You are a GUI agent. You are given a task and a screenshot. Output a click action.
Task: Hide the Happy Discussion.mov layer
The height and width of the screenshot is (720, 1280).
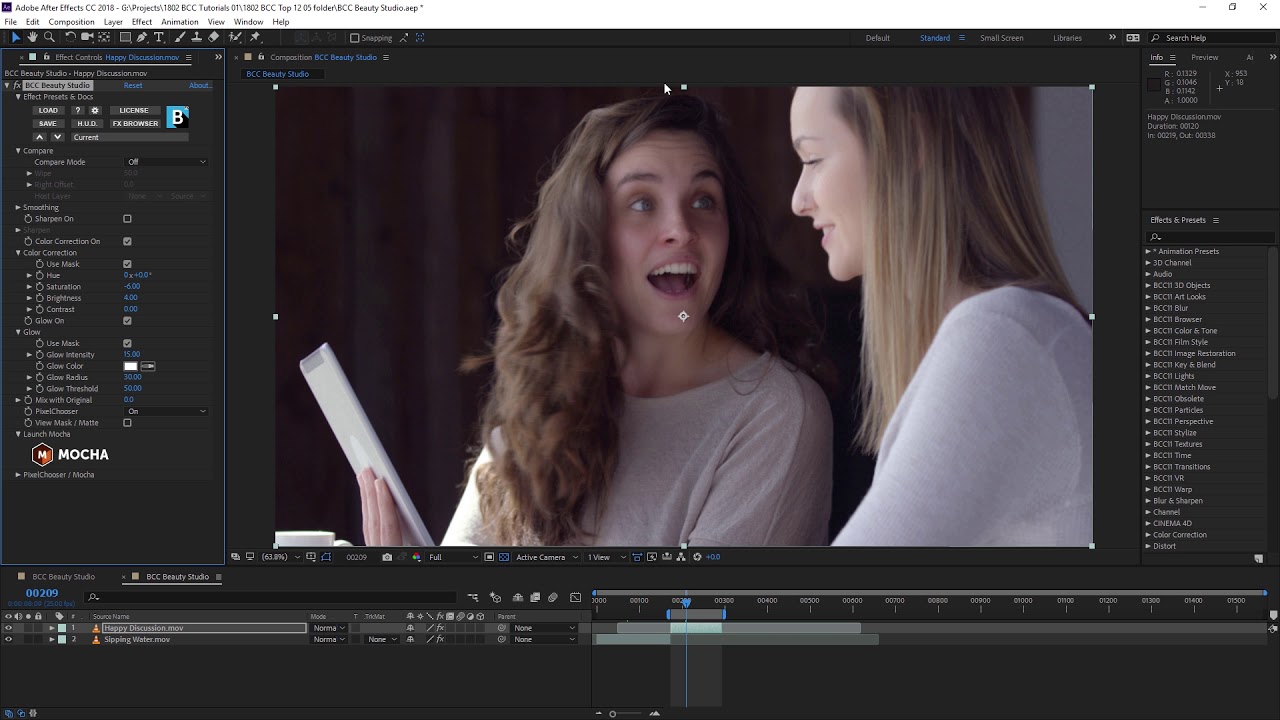8,628
